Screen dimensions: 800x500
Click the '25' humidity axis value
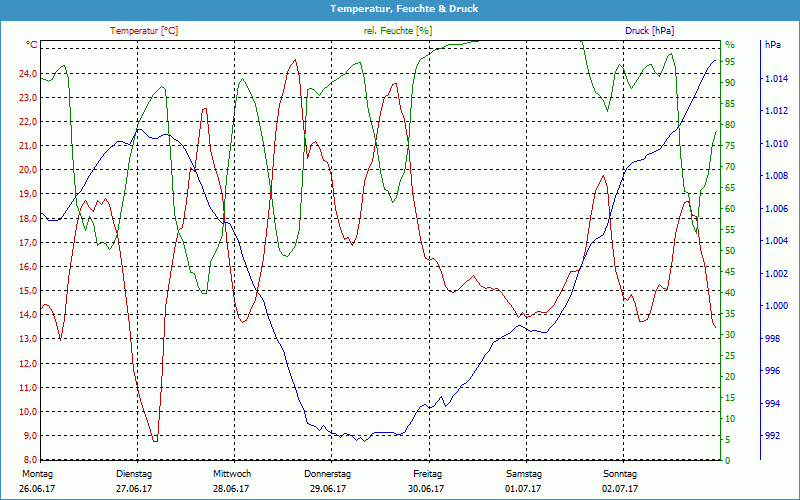point(730,355)
